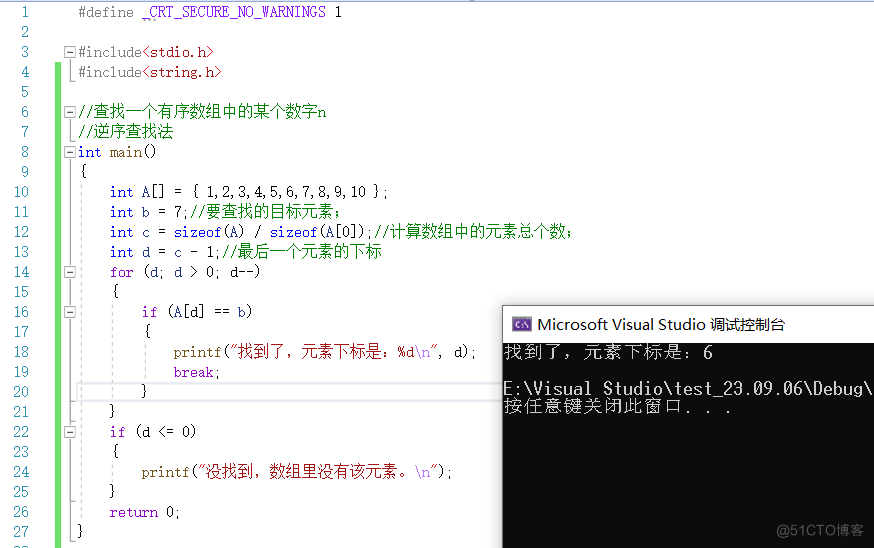The height and width of the screenshot is (548, 874).
Task: Click _CRT_SECURE_NO_WARNINGS macro name
Action: [x=234, y=12]
